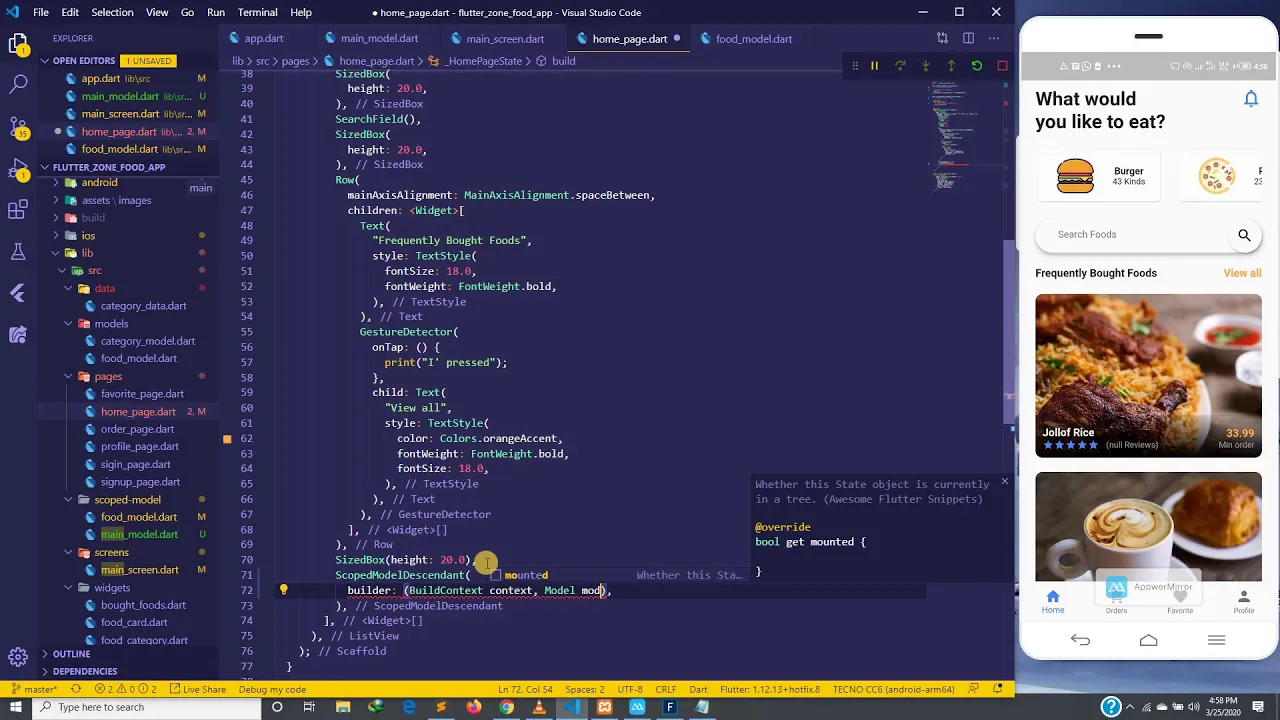Viewport: 1280px width, 720px height.
Task: Open Chrome from the Windows taskbar
Action: click(x=507, y=707)
